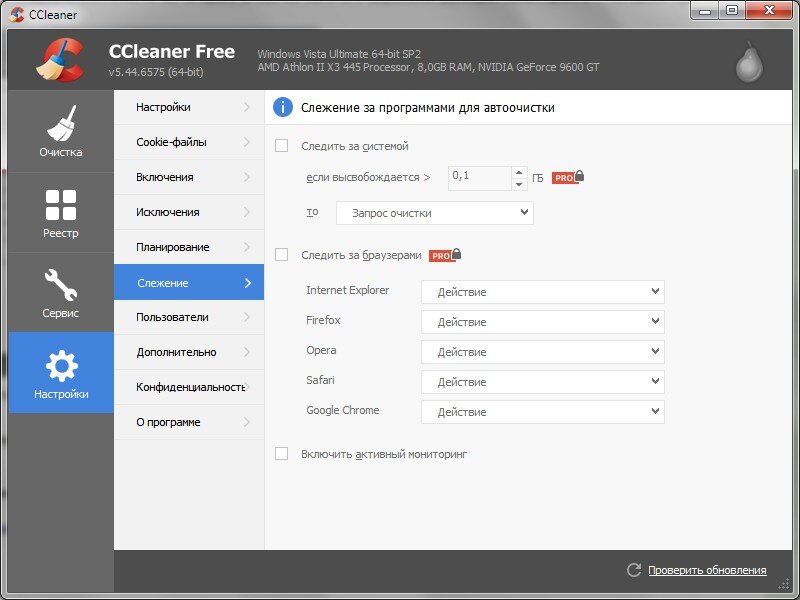The image size is (800, 600).
Task: Decrease the ГБ value with down arrow
Action: click(519, 184)
